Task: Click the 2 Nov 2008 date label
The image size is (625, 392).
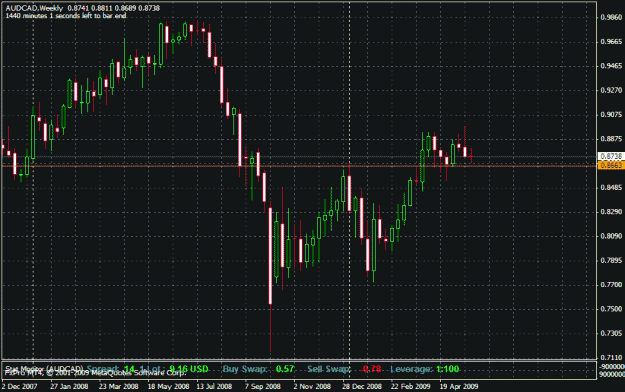Action: pyautogui.click(x=312, y=386)
